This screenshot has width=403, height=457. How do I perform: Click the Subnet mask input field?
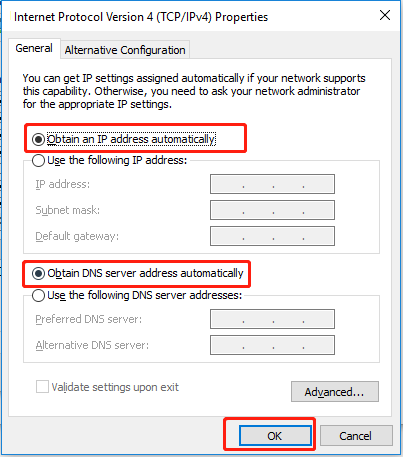point(272,210)
